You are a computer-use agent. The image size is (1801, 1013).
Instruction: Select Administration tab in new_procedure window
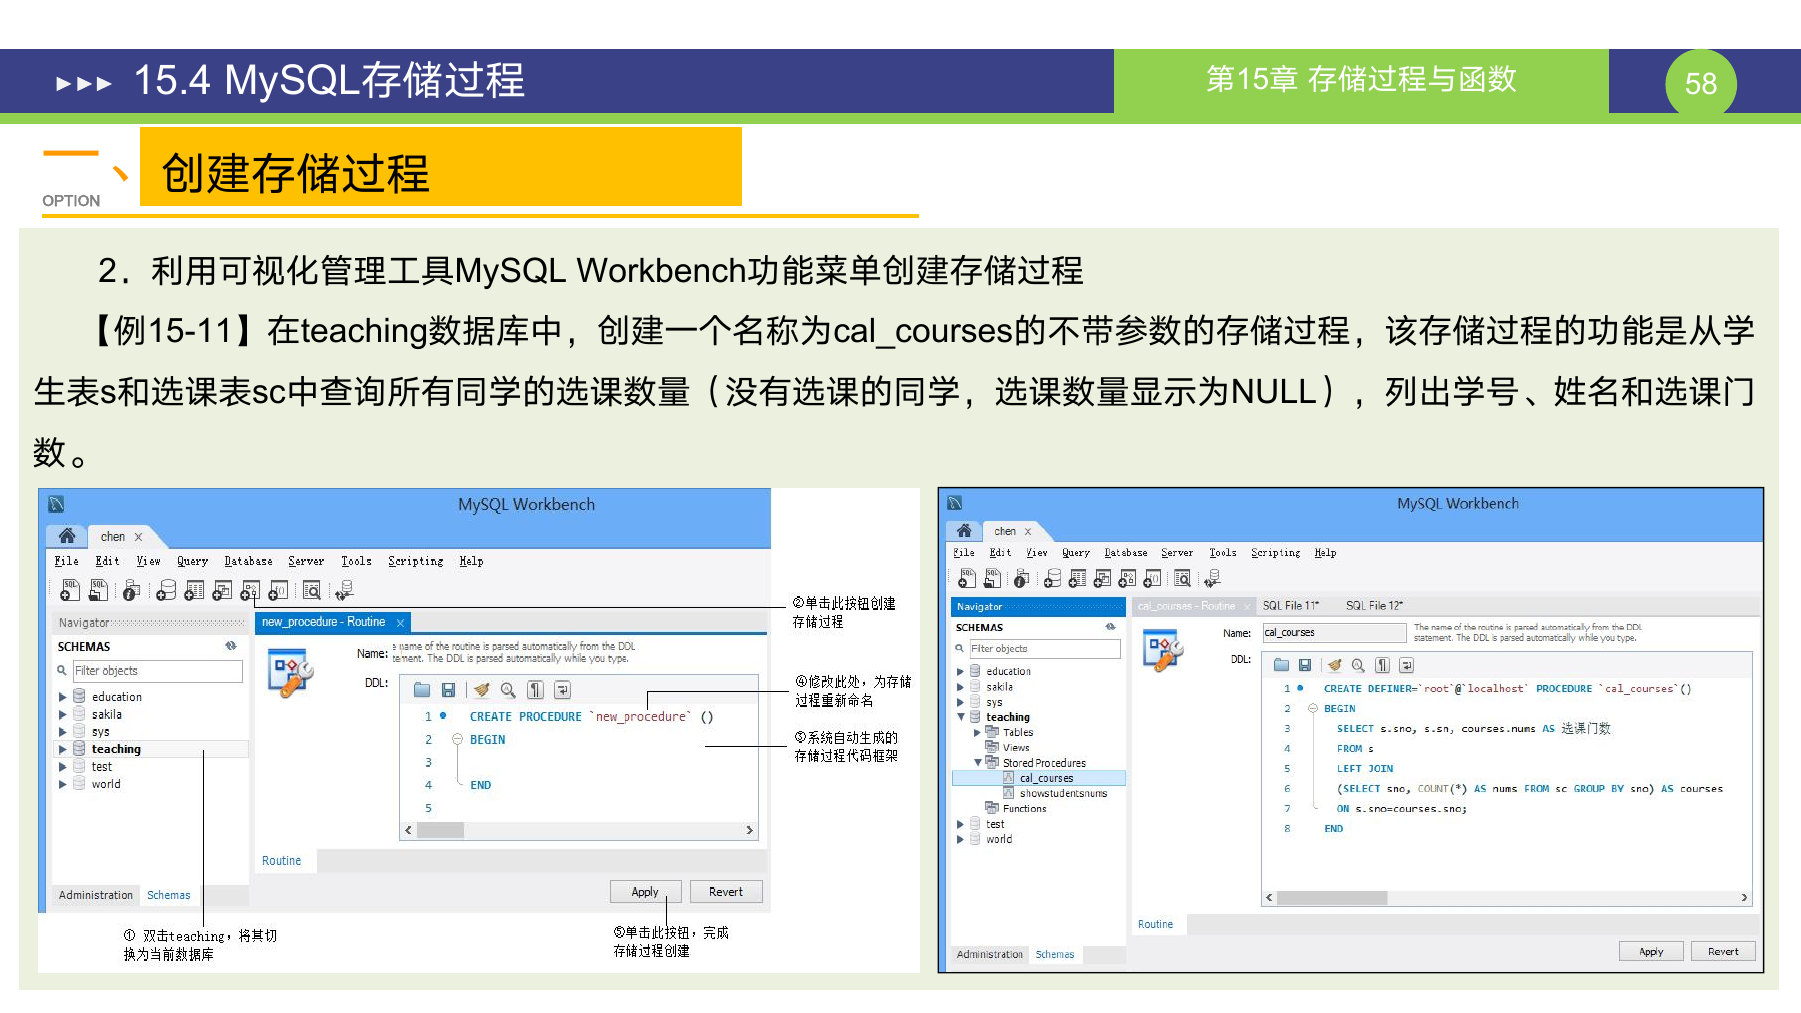96,895
